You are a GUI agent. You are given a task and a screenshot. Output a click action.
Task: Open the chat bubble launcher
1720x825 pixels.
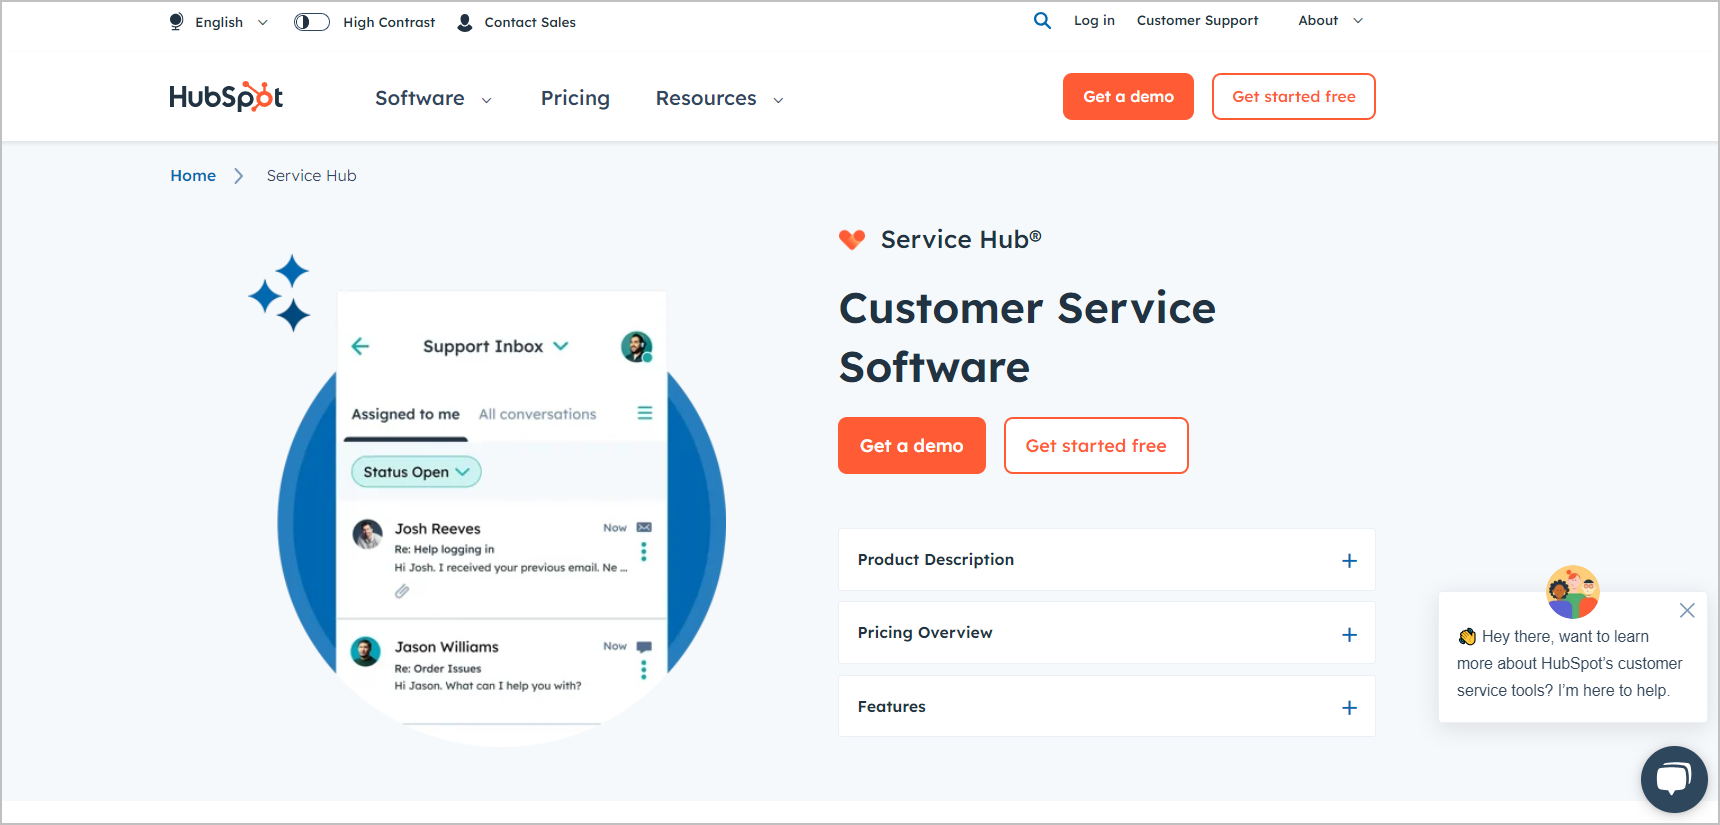tap(1674, 779)
